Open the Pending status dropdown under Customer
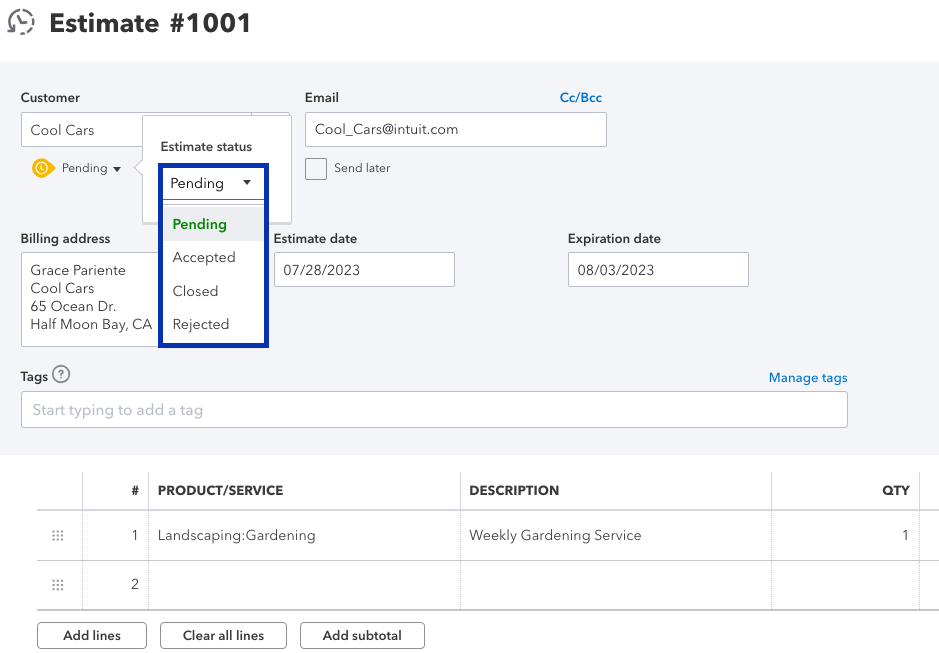The width and height of the screenshot is (939, 653). [x=91, y=168]
